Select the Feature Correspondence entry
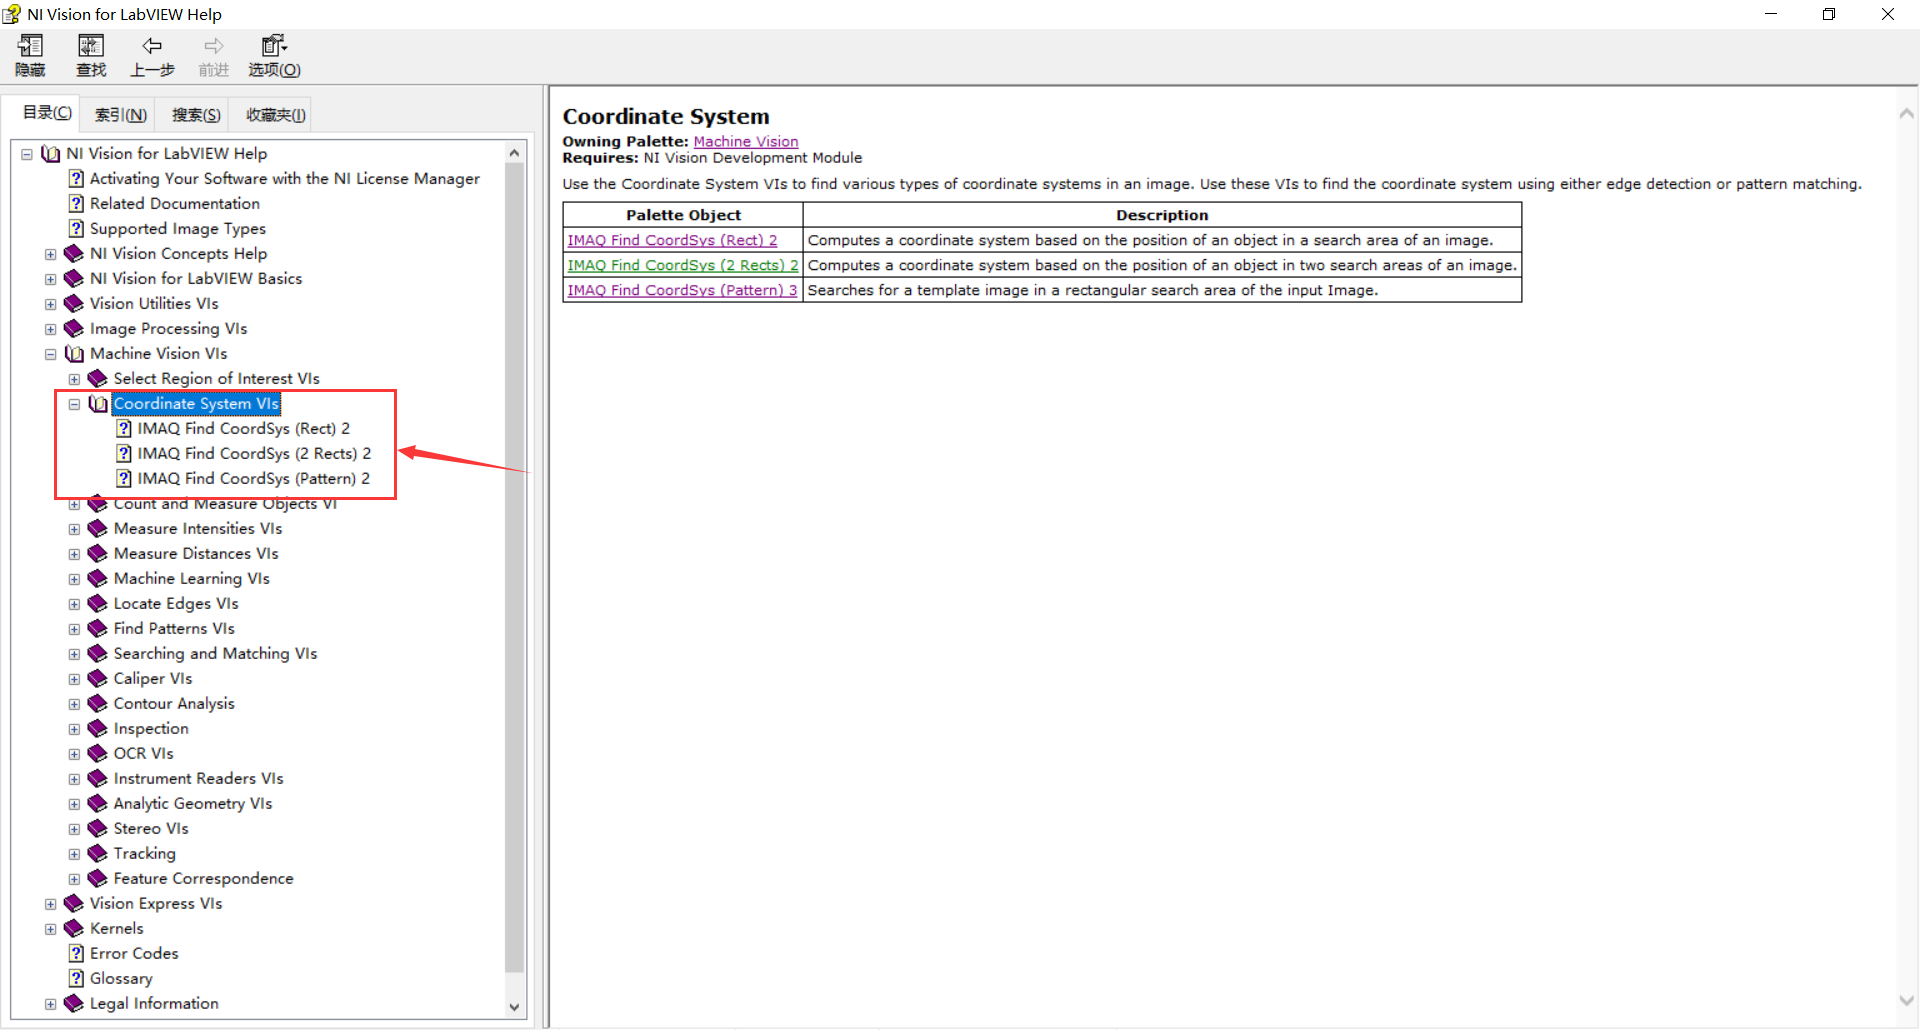This screenshot has width=1920, height=1030. coord(203,879)
